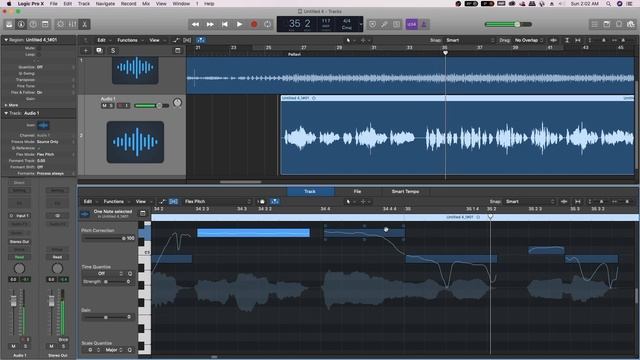Open the Mixer faders icon
The height and width of the screenshot is (360, 640).
72,24
